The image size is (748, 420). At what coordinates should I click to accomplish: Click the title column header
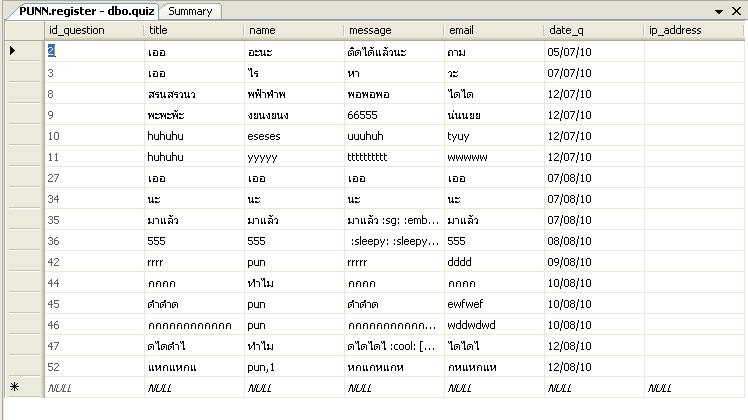tap(194, 31)
